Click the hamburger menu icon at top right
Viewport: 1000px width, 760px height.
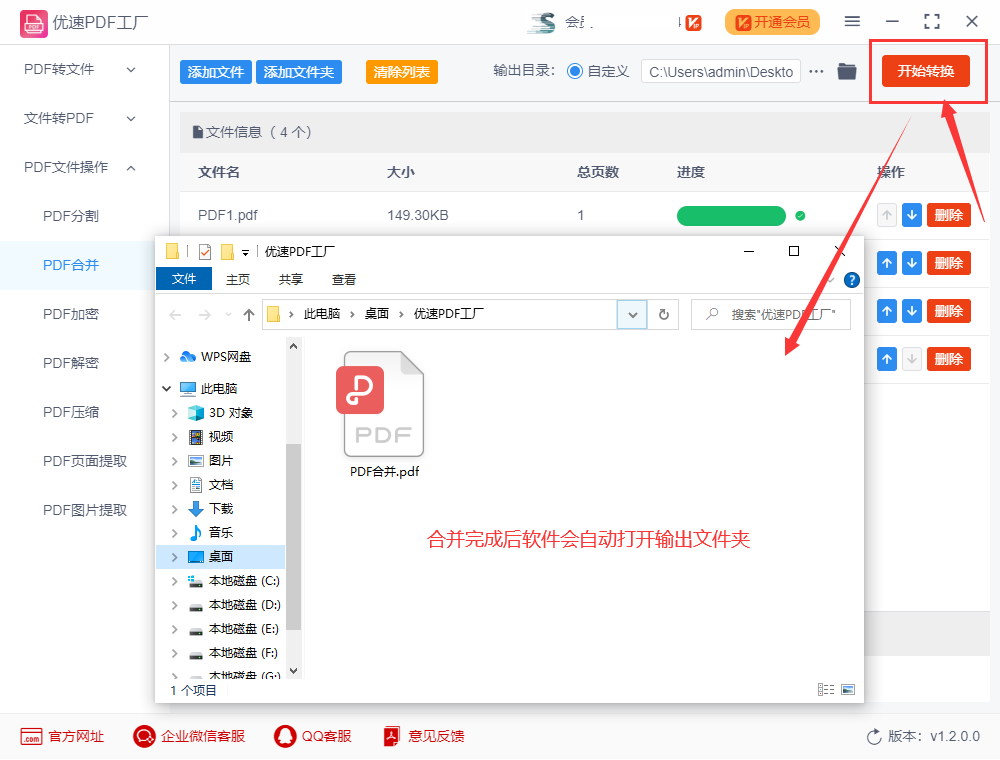(852, 21)
